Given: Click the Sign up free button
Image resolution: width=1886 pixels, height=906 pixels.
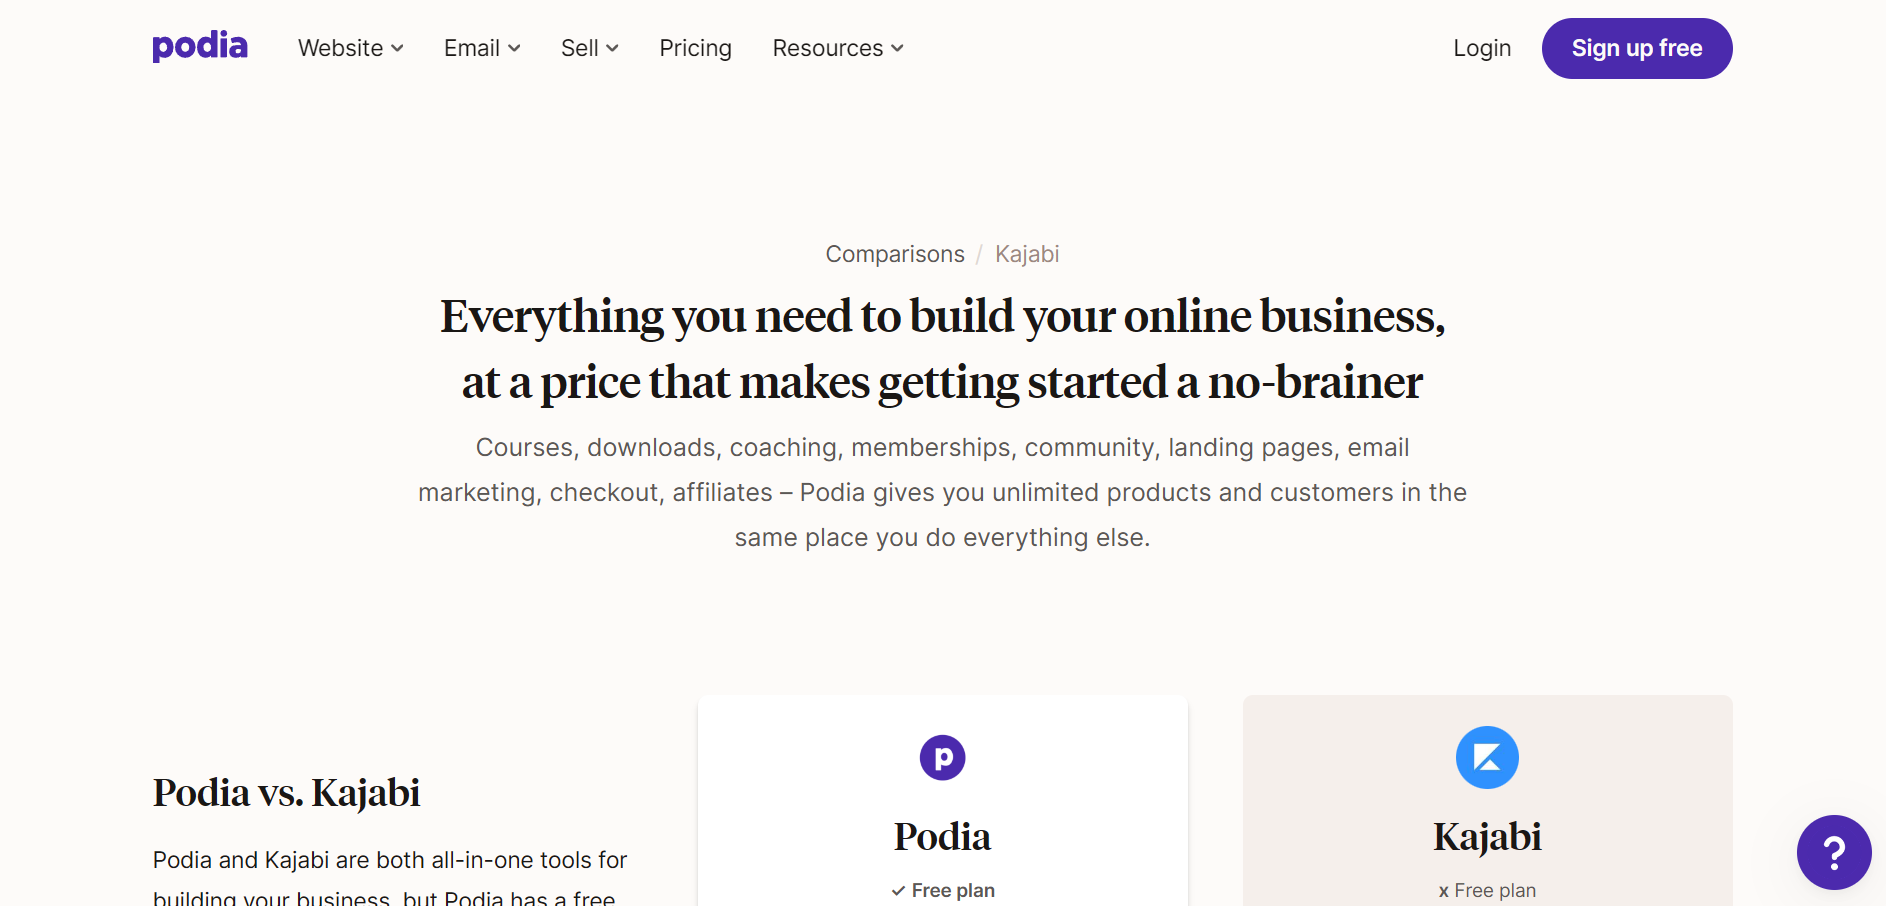Looking at the screenshot, I should pos(1636,48).
